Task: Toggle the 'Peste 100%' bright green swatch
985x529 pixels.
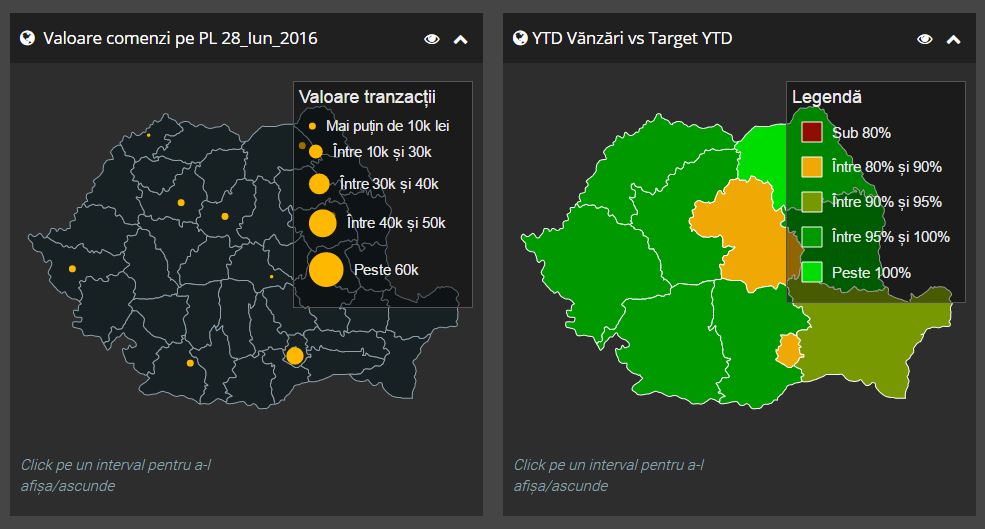Action: tap(811, 272)
